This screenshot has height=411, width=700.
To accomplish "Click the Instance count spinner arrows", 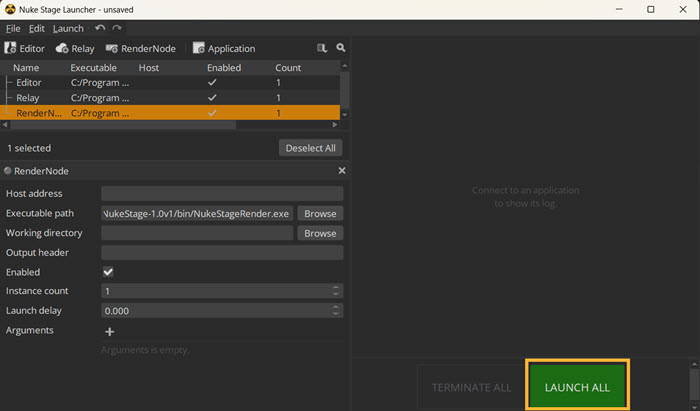I will tap(336, 291).
